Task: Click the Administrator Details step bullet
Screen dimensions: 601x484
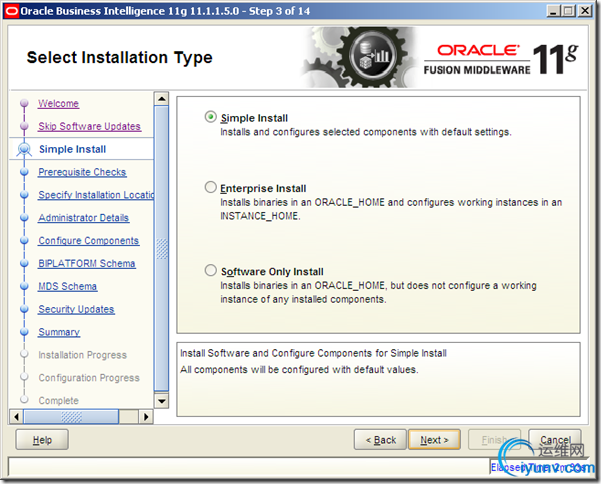Action: pyautogui.click(x=25, y=218)
